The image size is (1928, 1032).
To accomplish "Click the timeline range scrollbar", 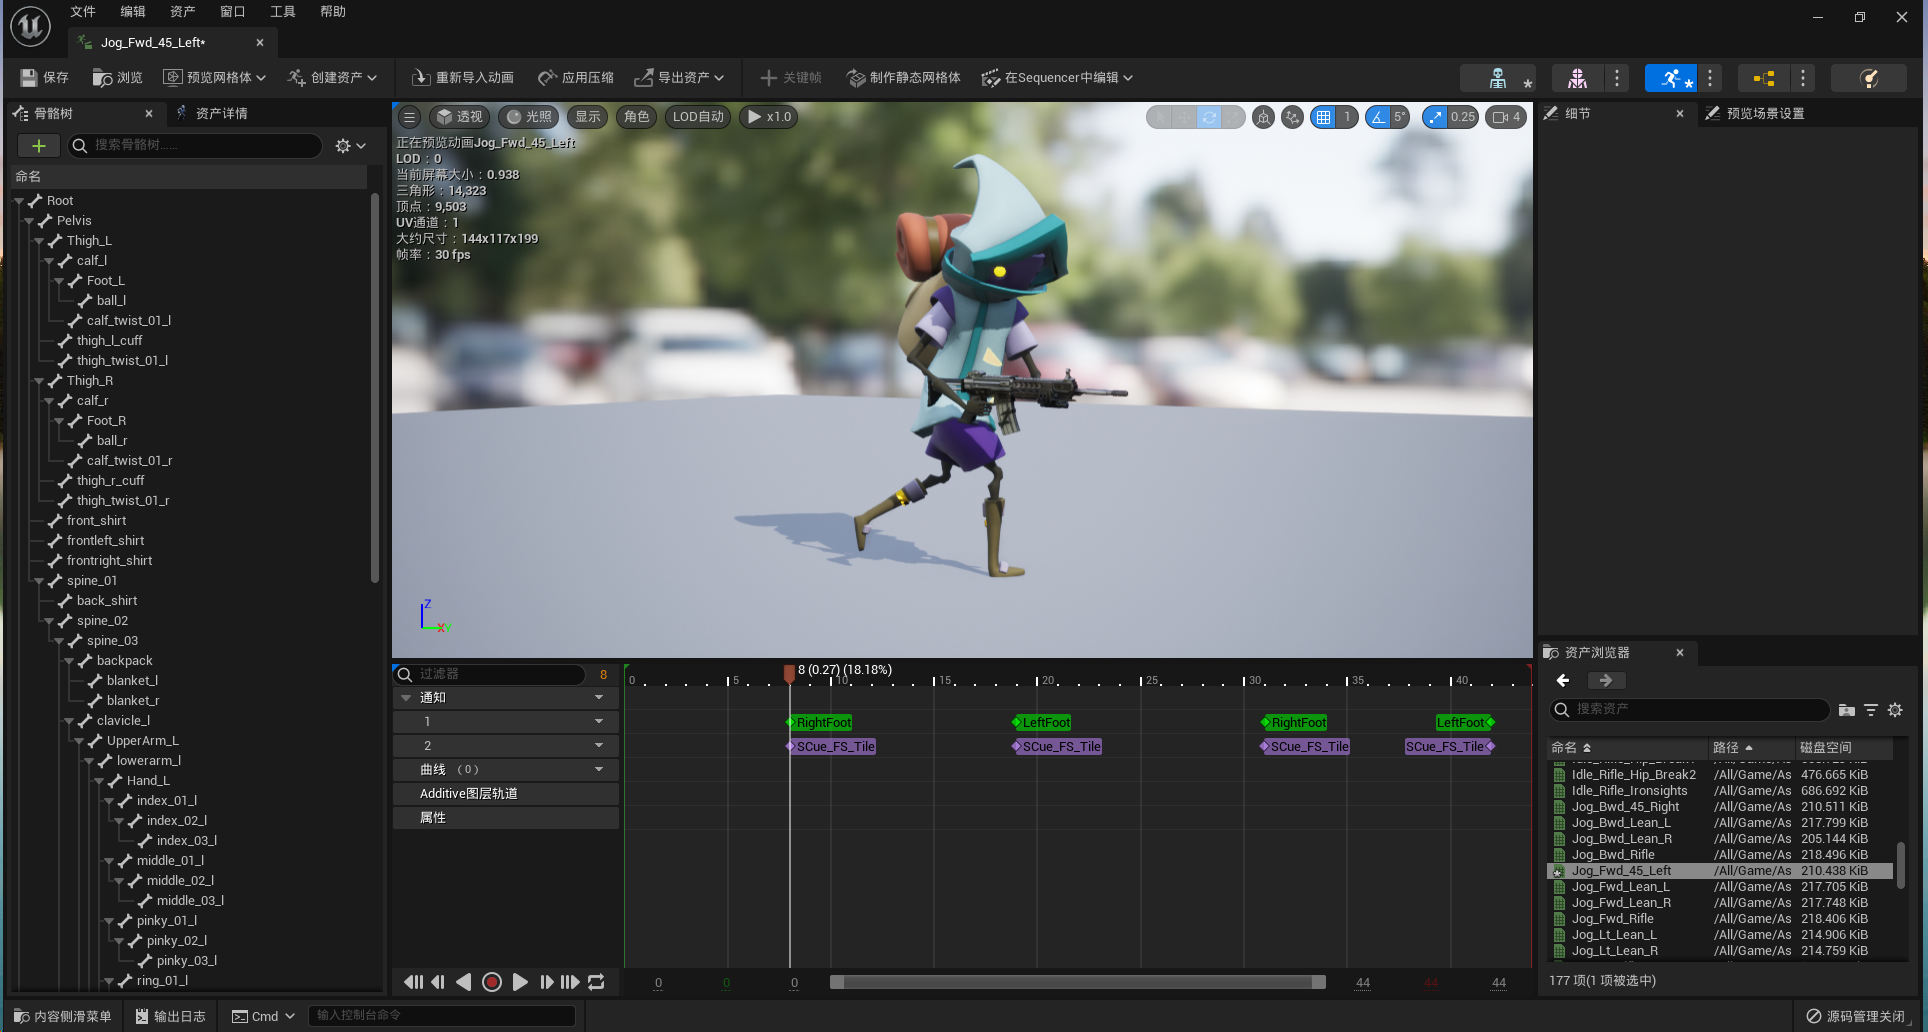I will pyautogui.click(x=1078, y=982).
